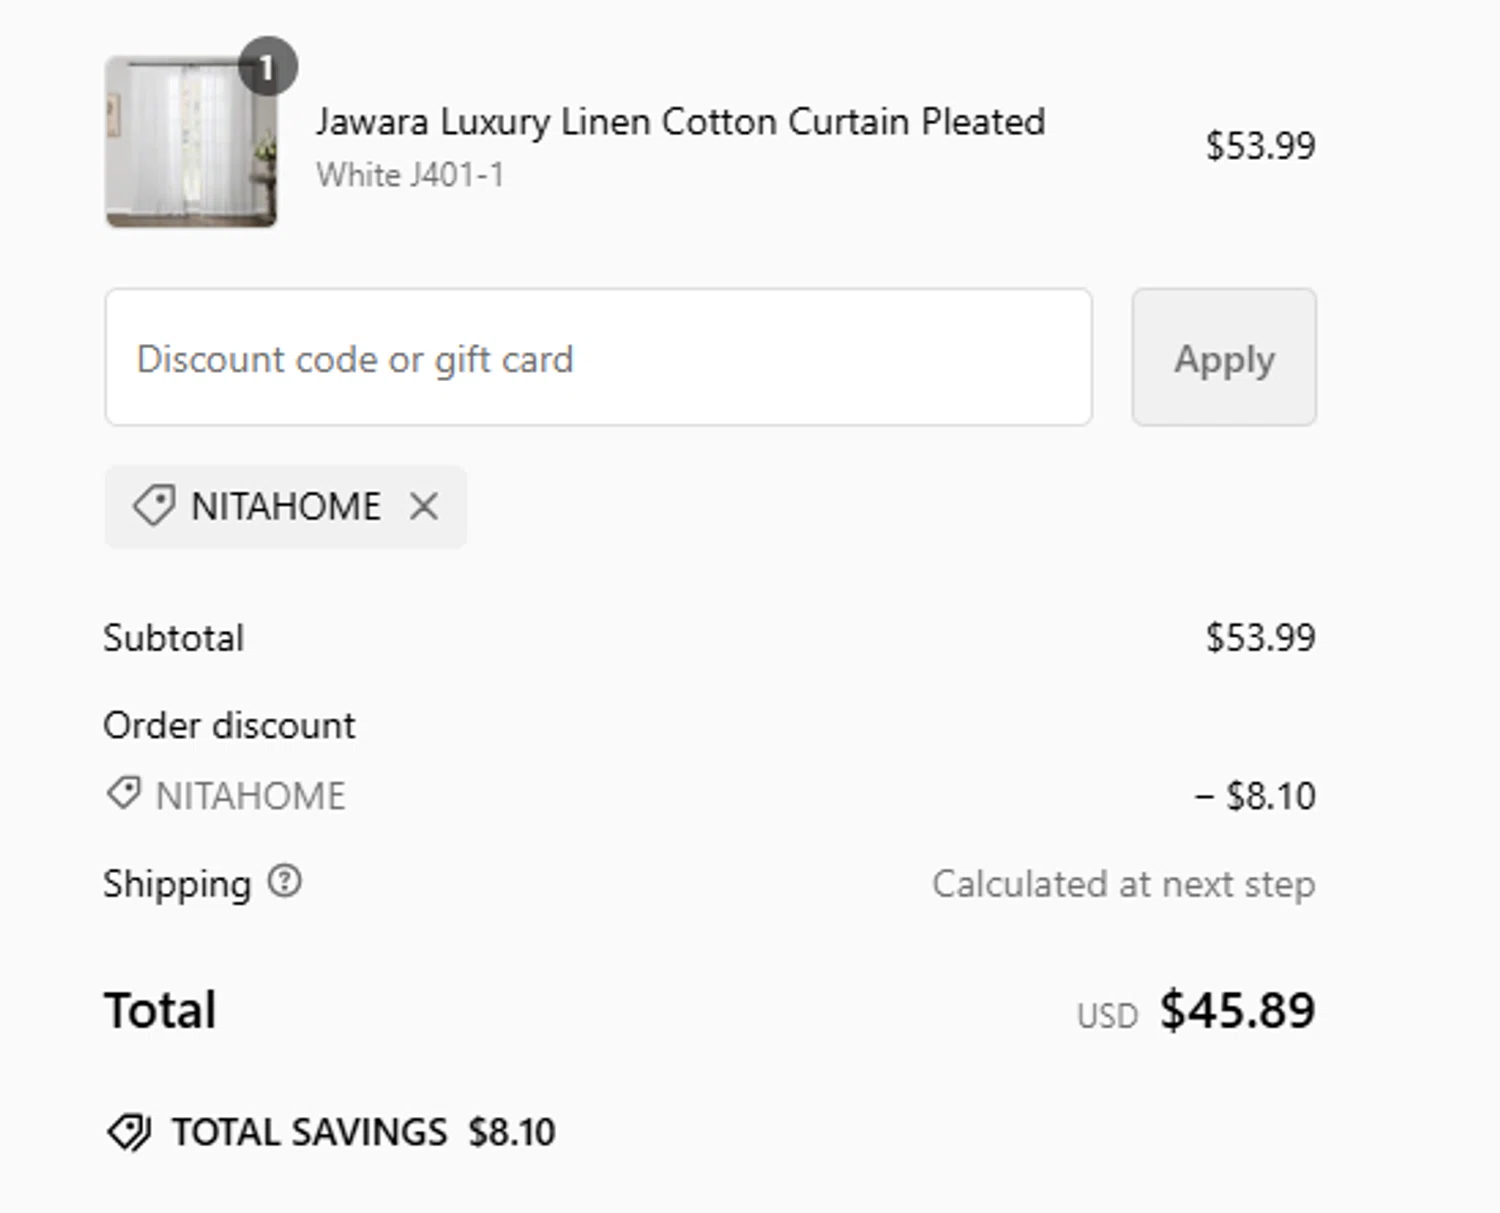Click the total amount $45.89
This screenshot has width=1500, height=1213.
click(x=1237, y=1010)
